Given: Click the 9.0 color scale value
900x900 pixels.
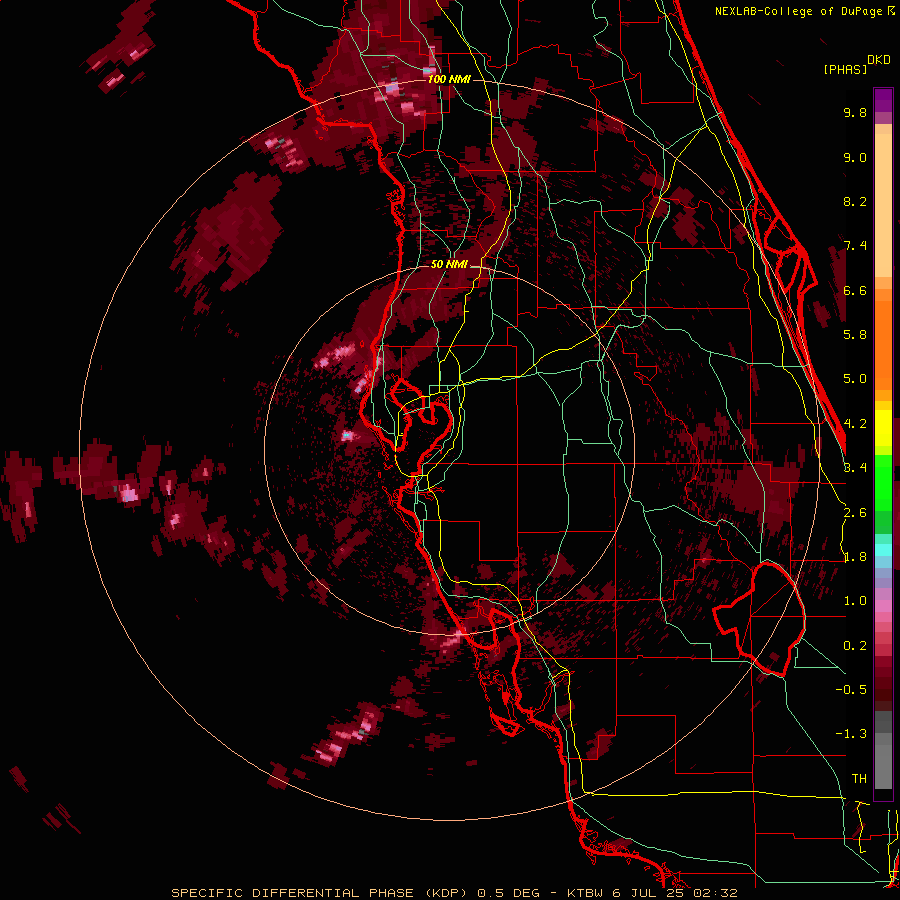Looking at the screenshot, I should pos(855,157).
